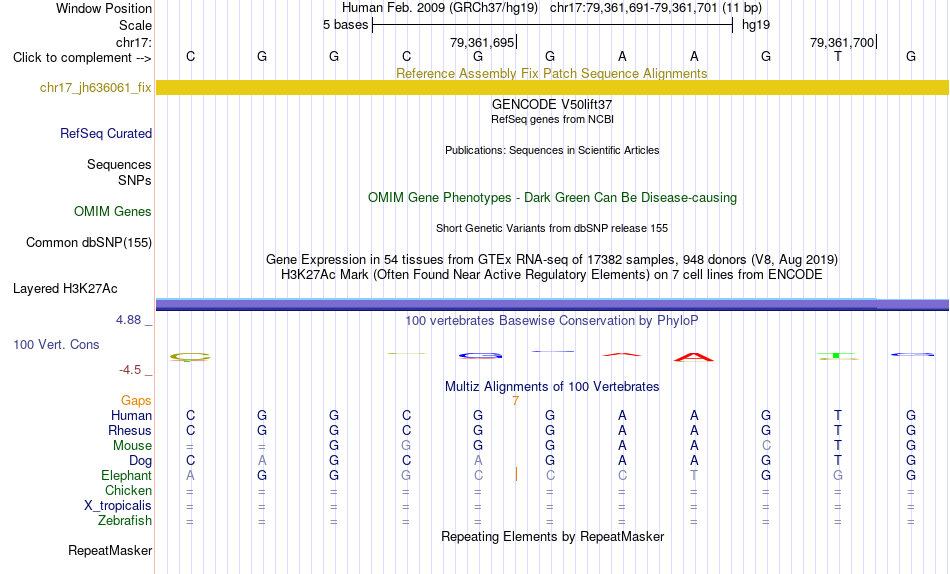Open 'RefSeq genes from NCBI' track title
The width and height of the screenshot is (950, 574).
[552, 119]
